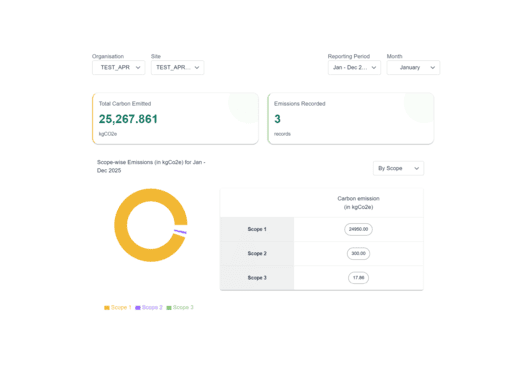Open the By Scope chart filter dropdown
This screenshot has width=528, height=365.
[x=398, y=168]
